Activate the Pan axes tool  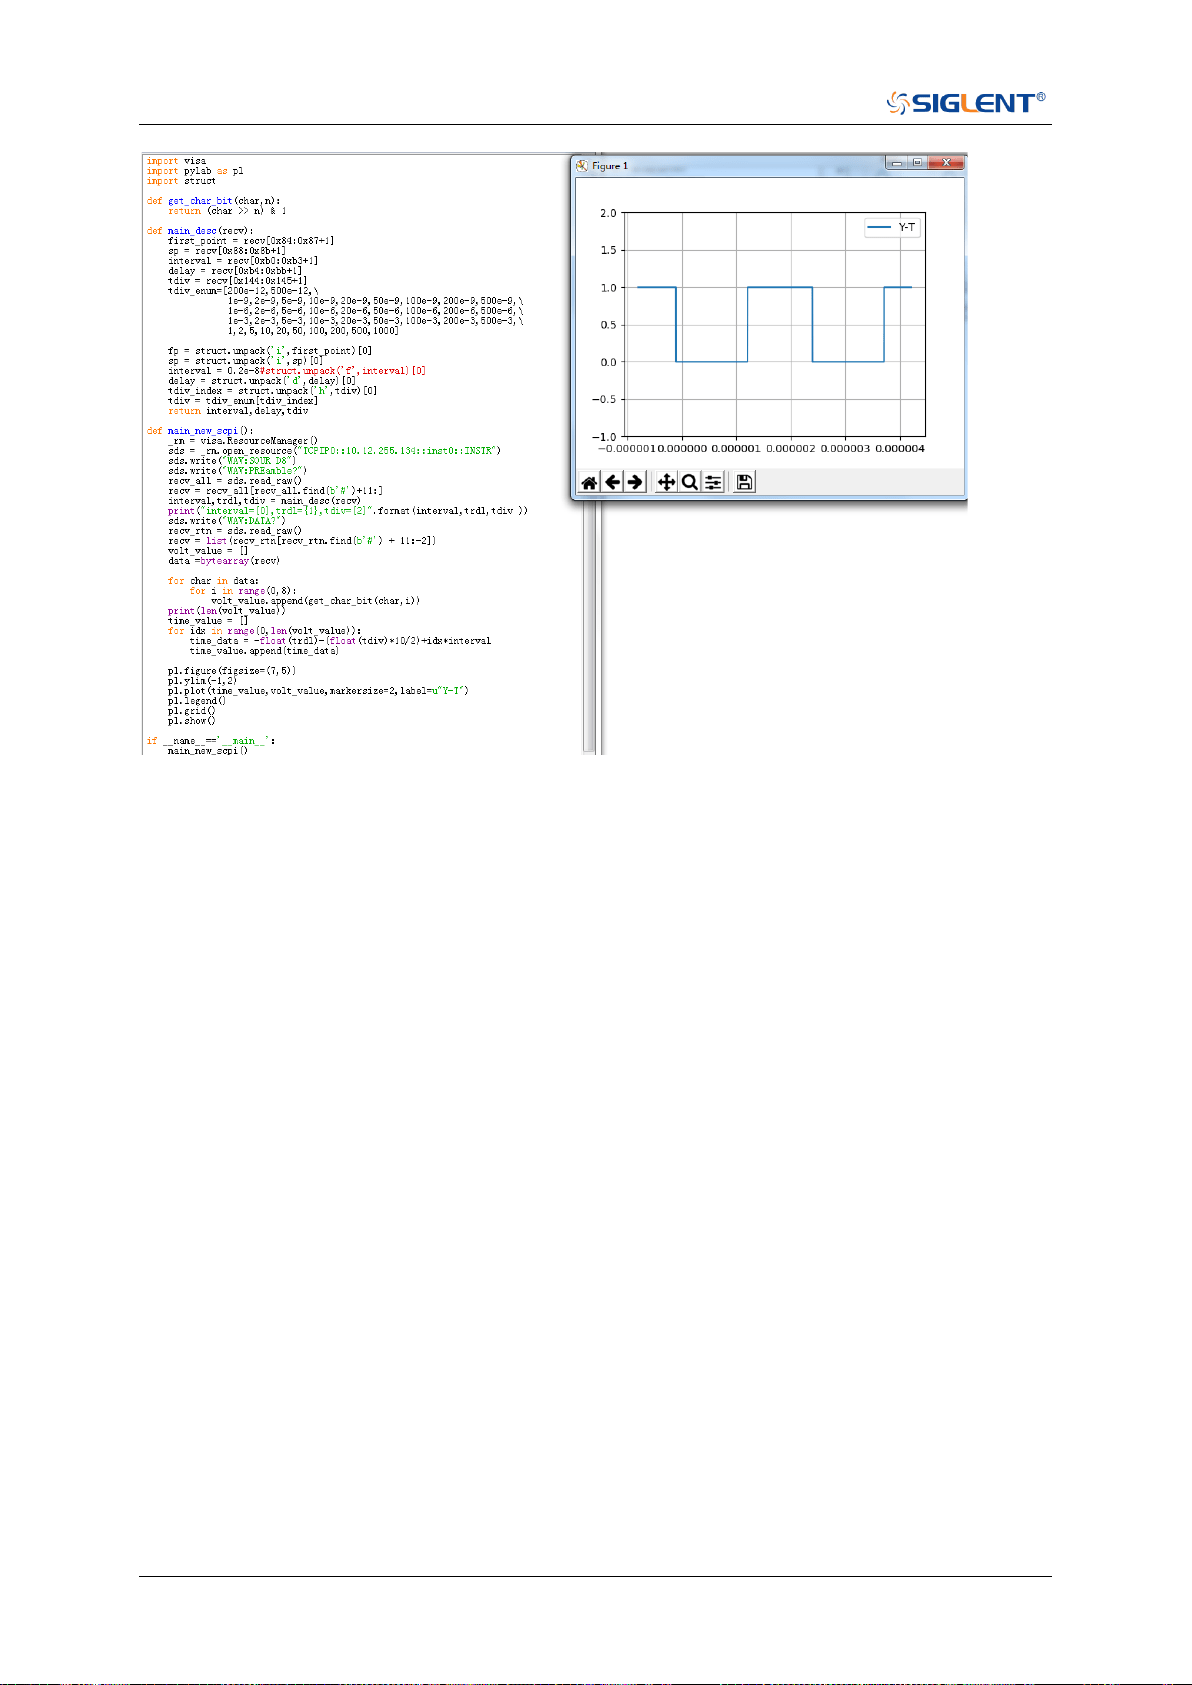[666, 482]
